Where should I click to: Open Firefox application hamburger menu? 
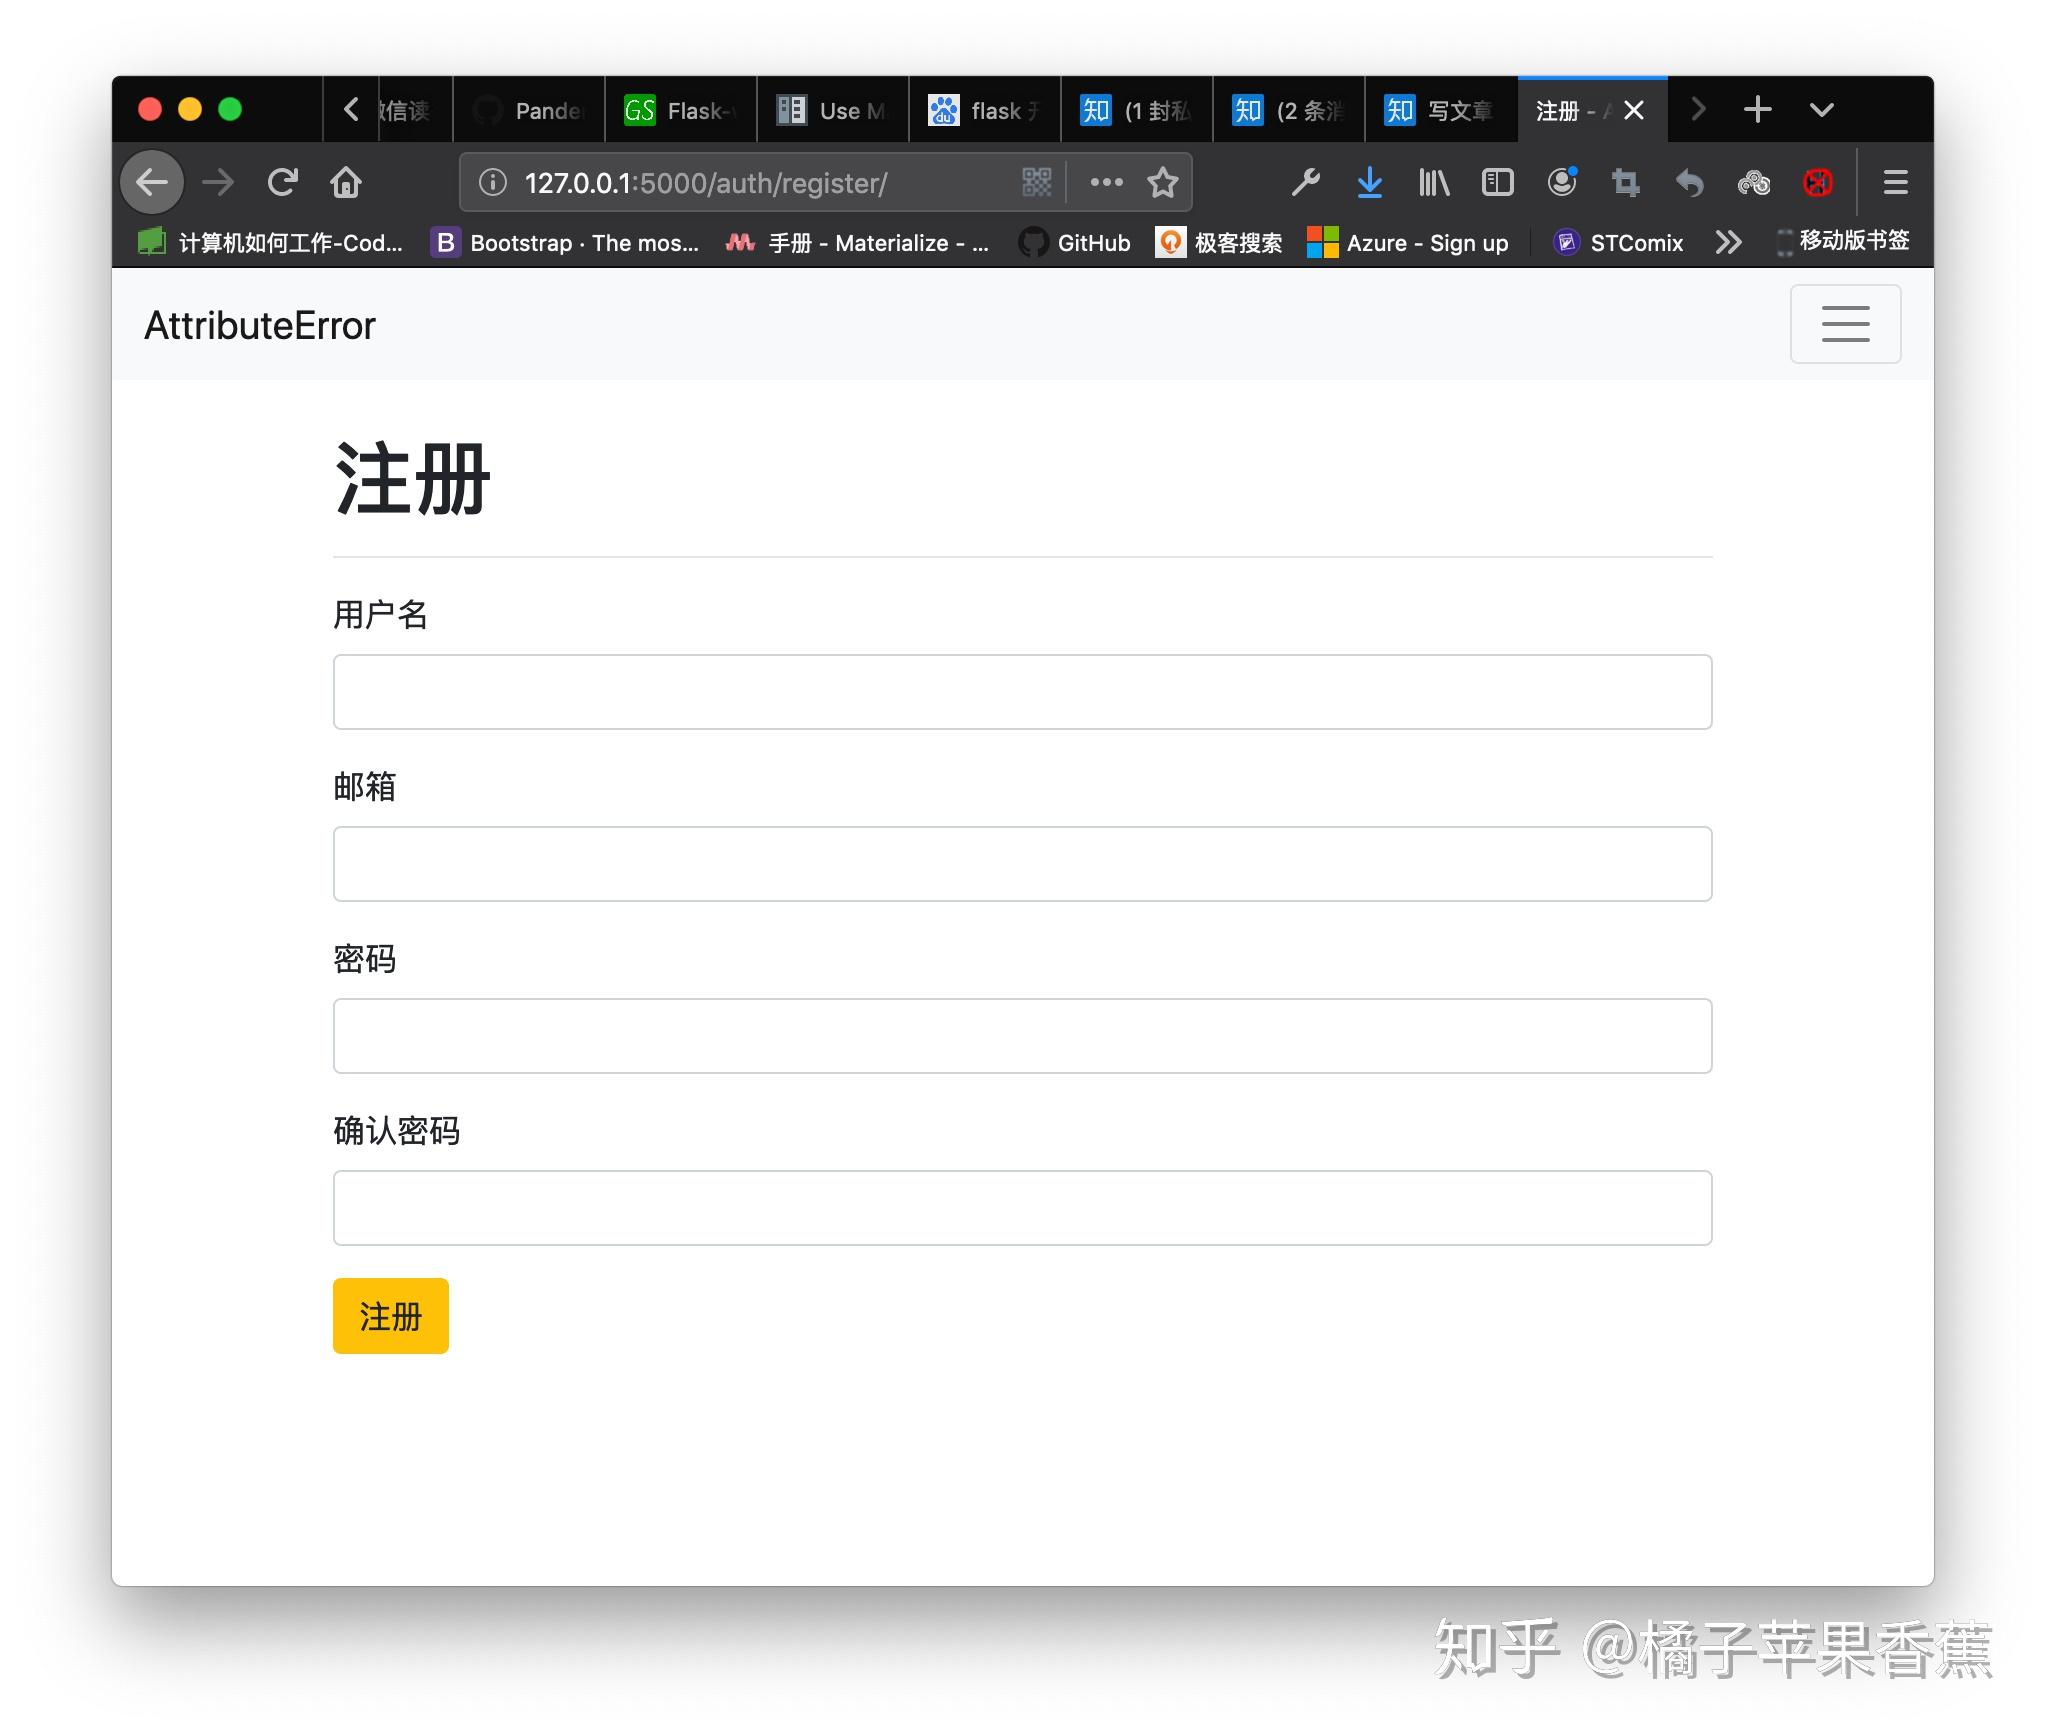pyautogui.click(x=1895, y=182)
